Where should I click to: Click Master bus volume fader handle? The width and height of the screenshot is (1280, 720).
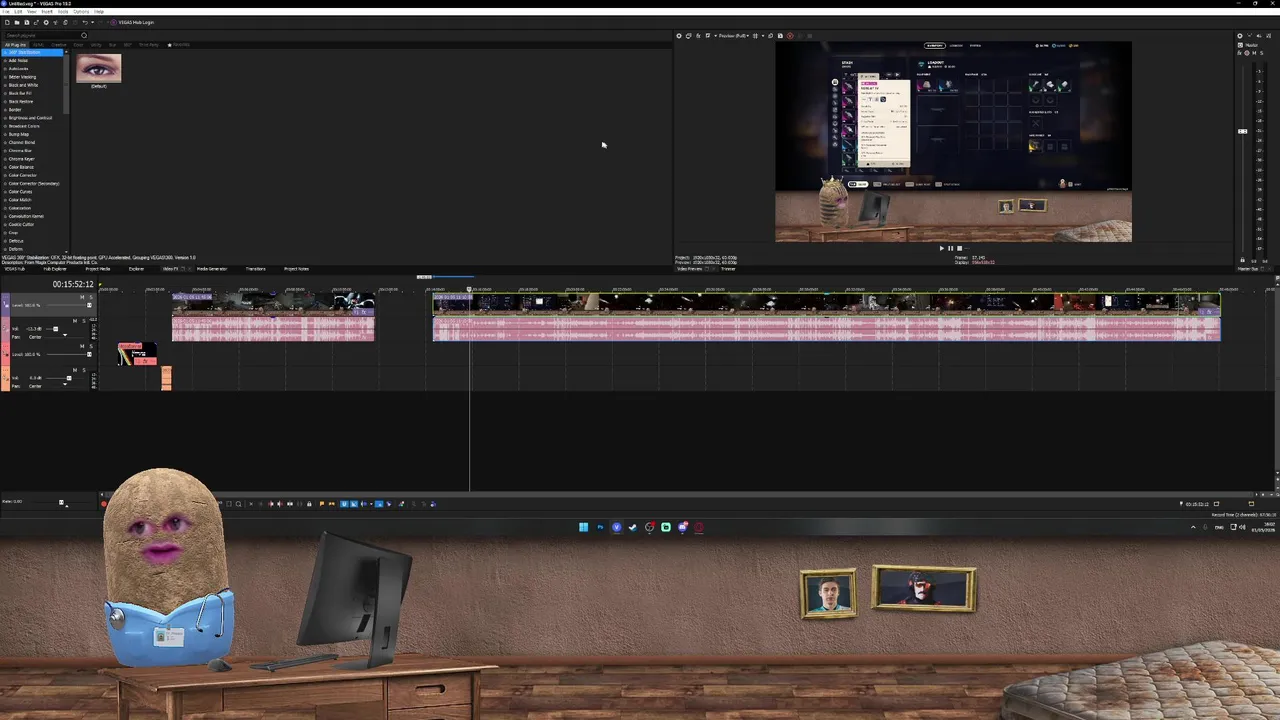coord(1242,131)
